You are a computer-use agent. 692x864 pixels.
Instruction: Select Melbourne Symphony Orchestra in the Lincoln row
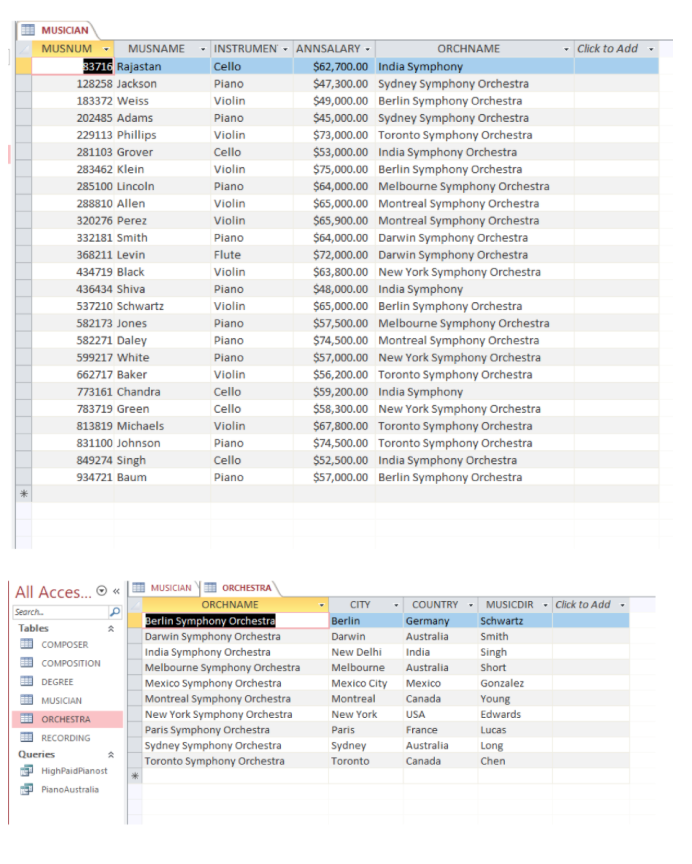(474, 186)
